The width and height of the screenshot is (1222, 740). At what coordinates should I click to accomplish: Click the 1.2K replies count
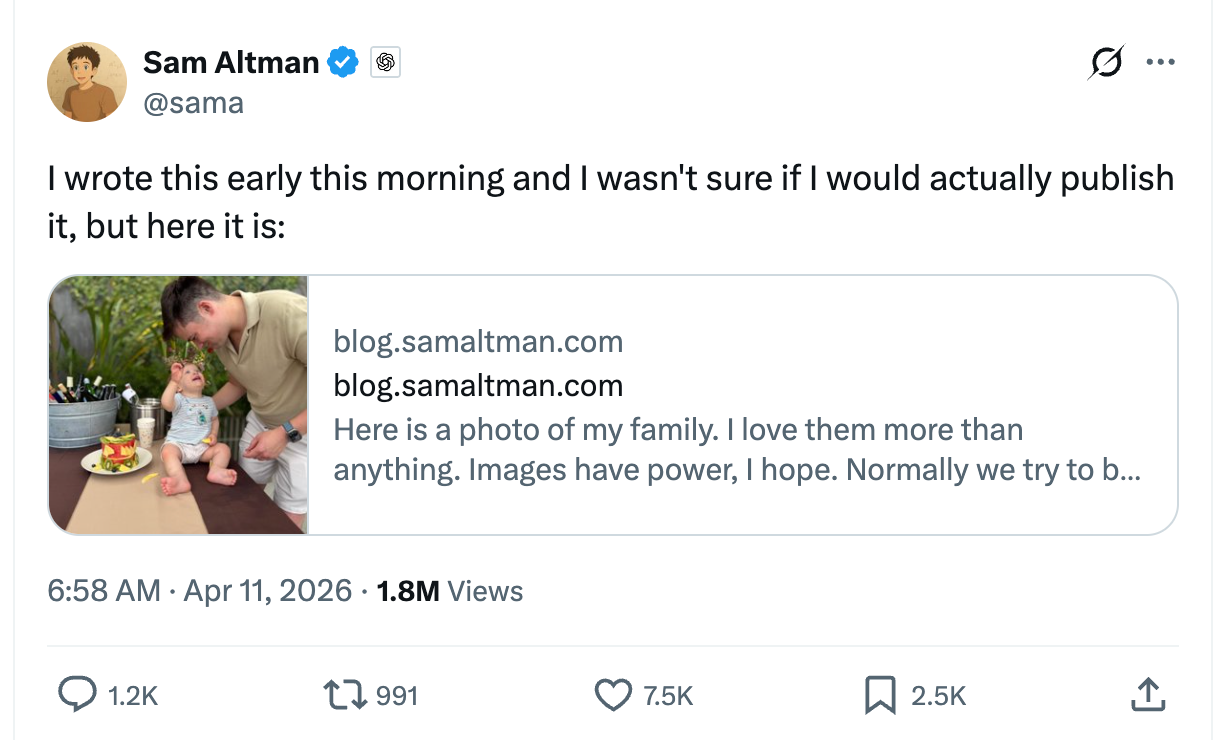(x=133, y=696)
